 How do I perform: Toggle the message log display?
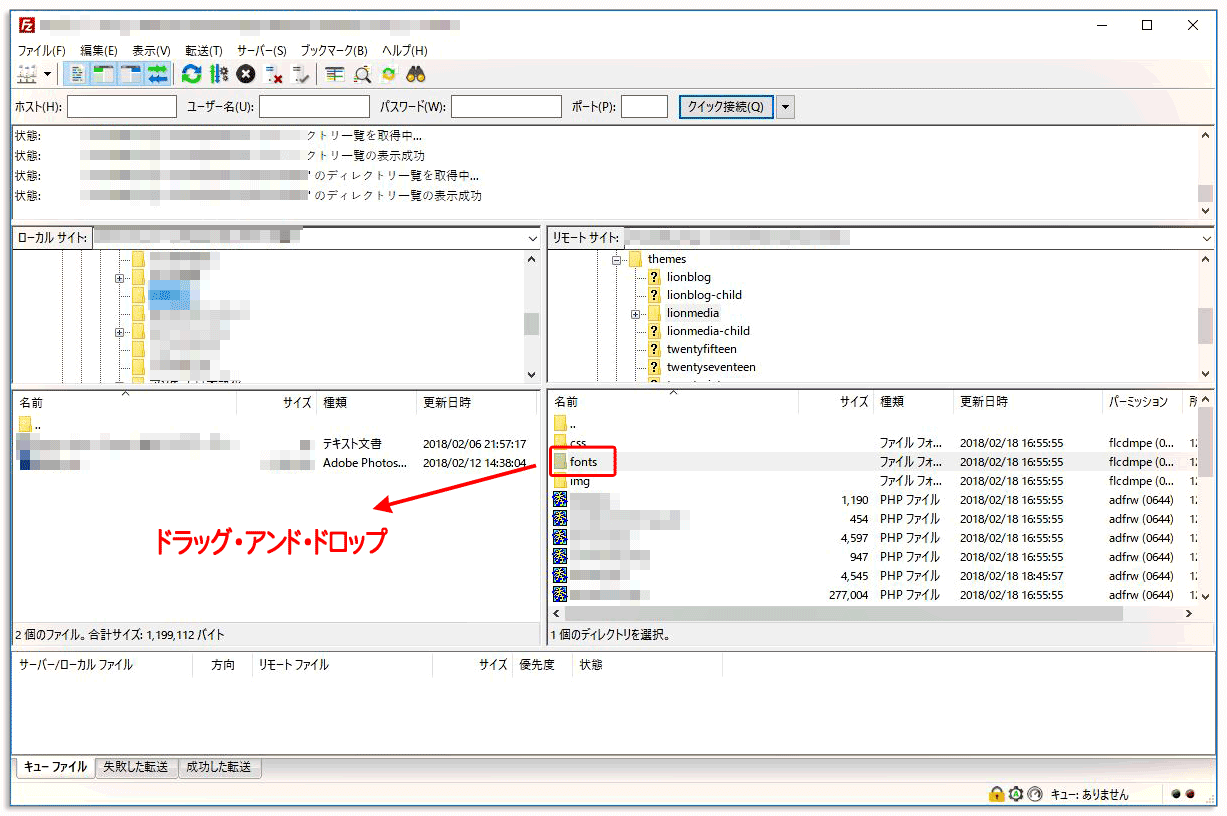click(x=77, y=73)
